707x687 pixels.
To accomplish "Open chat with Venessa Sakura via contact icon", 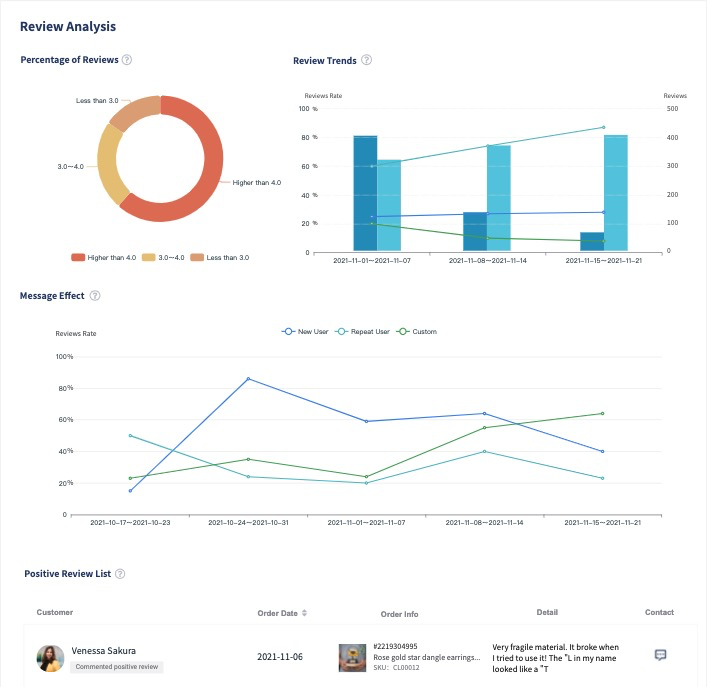I will point(660,655).
